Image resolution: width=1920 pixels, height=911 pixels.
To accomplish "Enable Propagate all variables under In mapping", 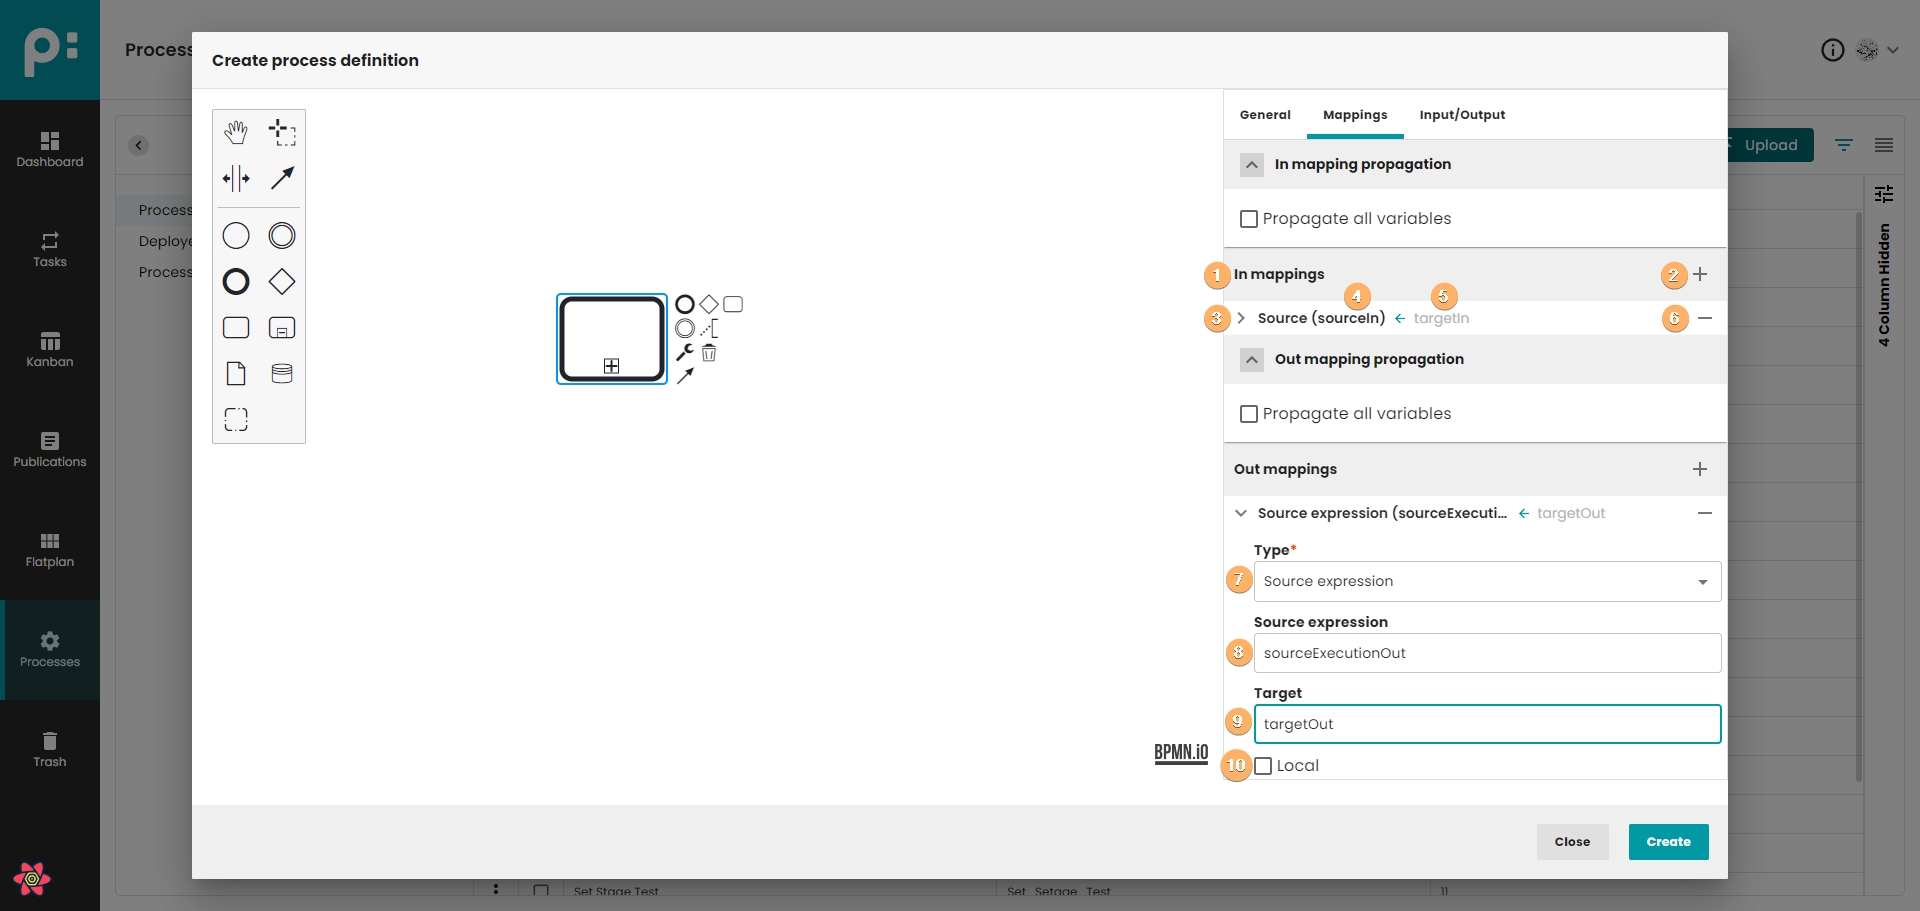I will pos(1249,219).
